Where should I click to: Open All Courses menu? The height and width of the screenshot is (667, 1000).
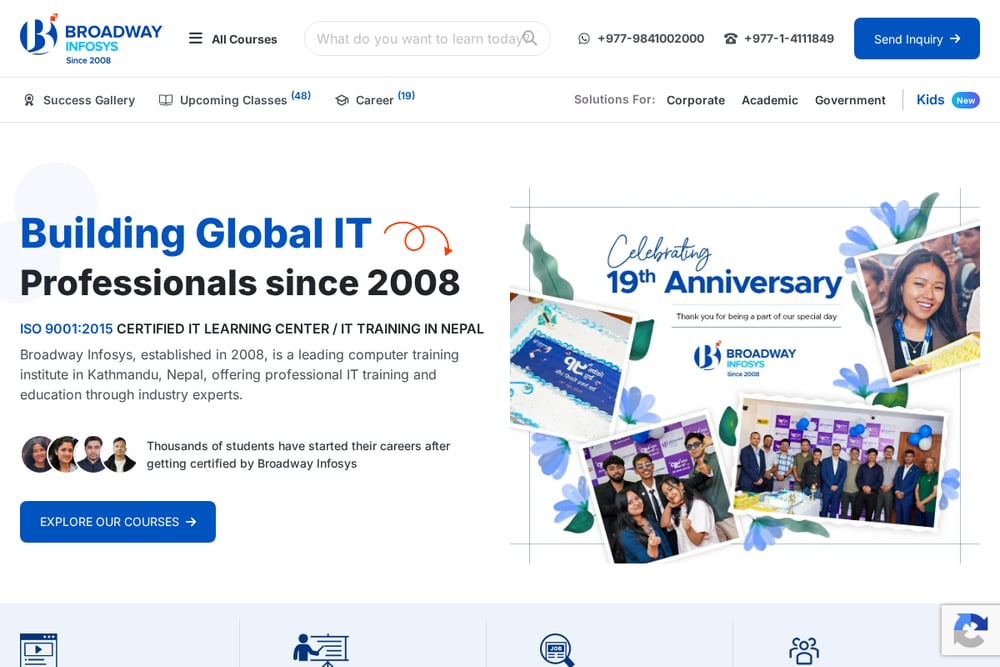tap(233, 39)
